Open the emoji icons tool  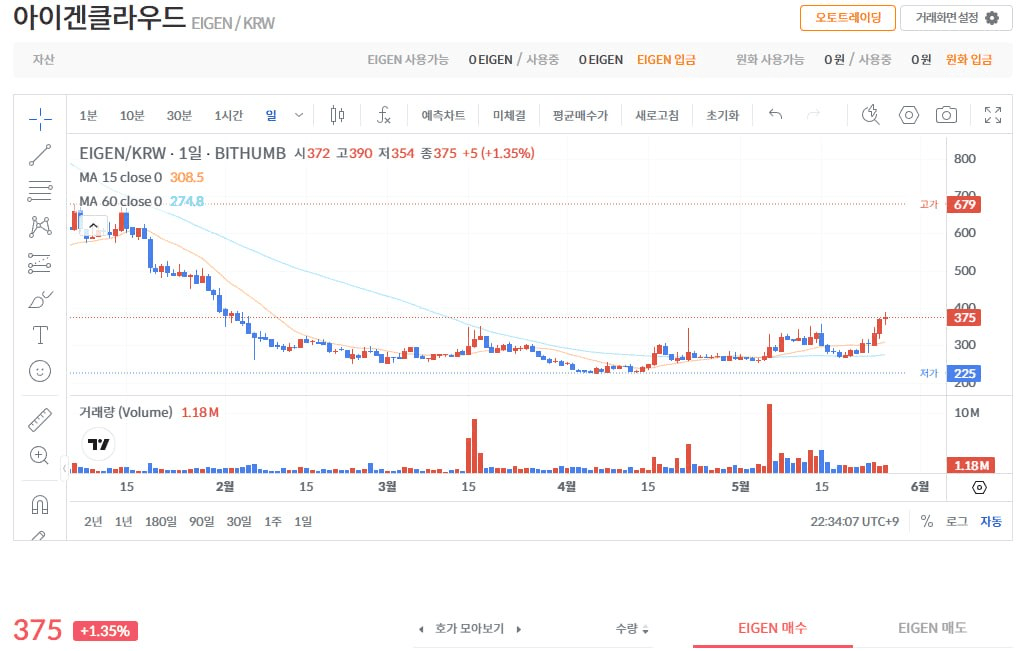(40, 371)
